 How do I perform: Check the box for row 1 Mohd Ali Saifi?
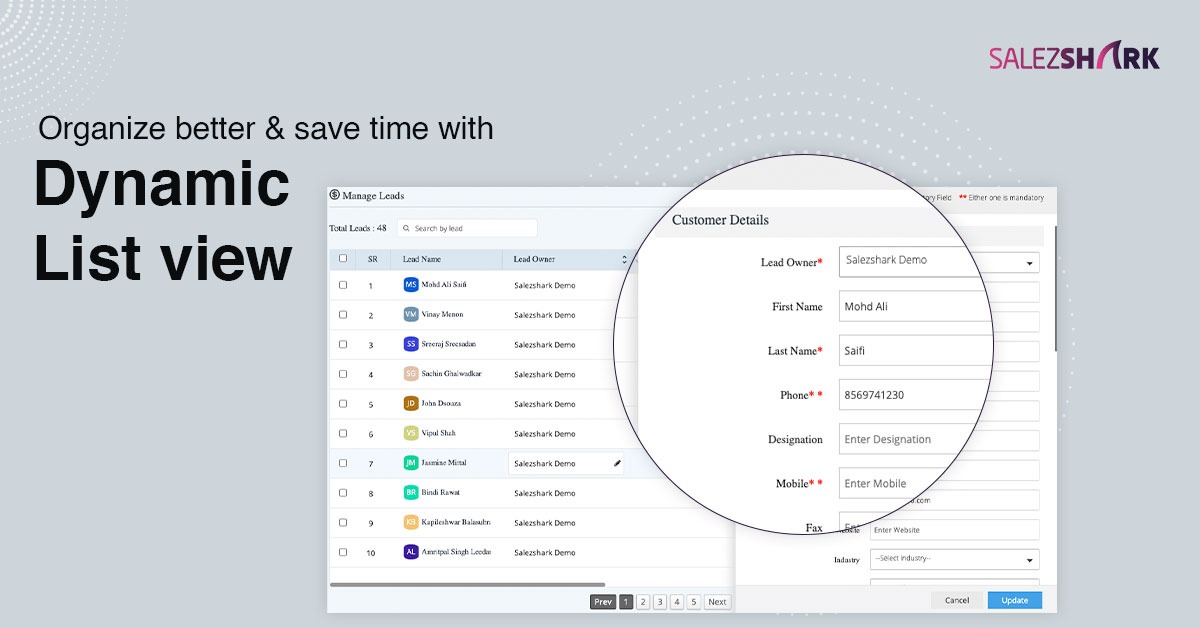[x=343, y=285]
